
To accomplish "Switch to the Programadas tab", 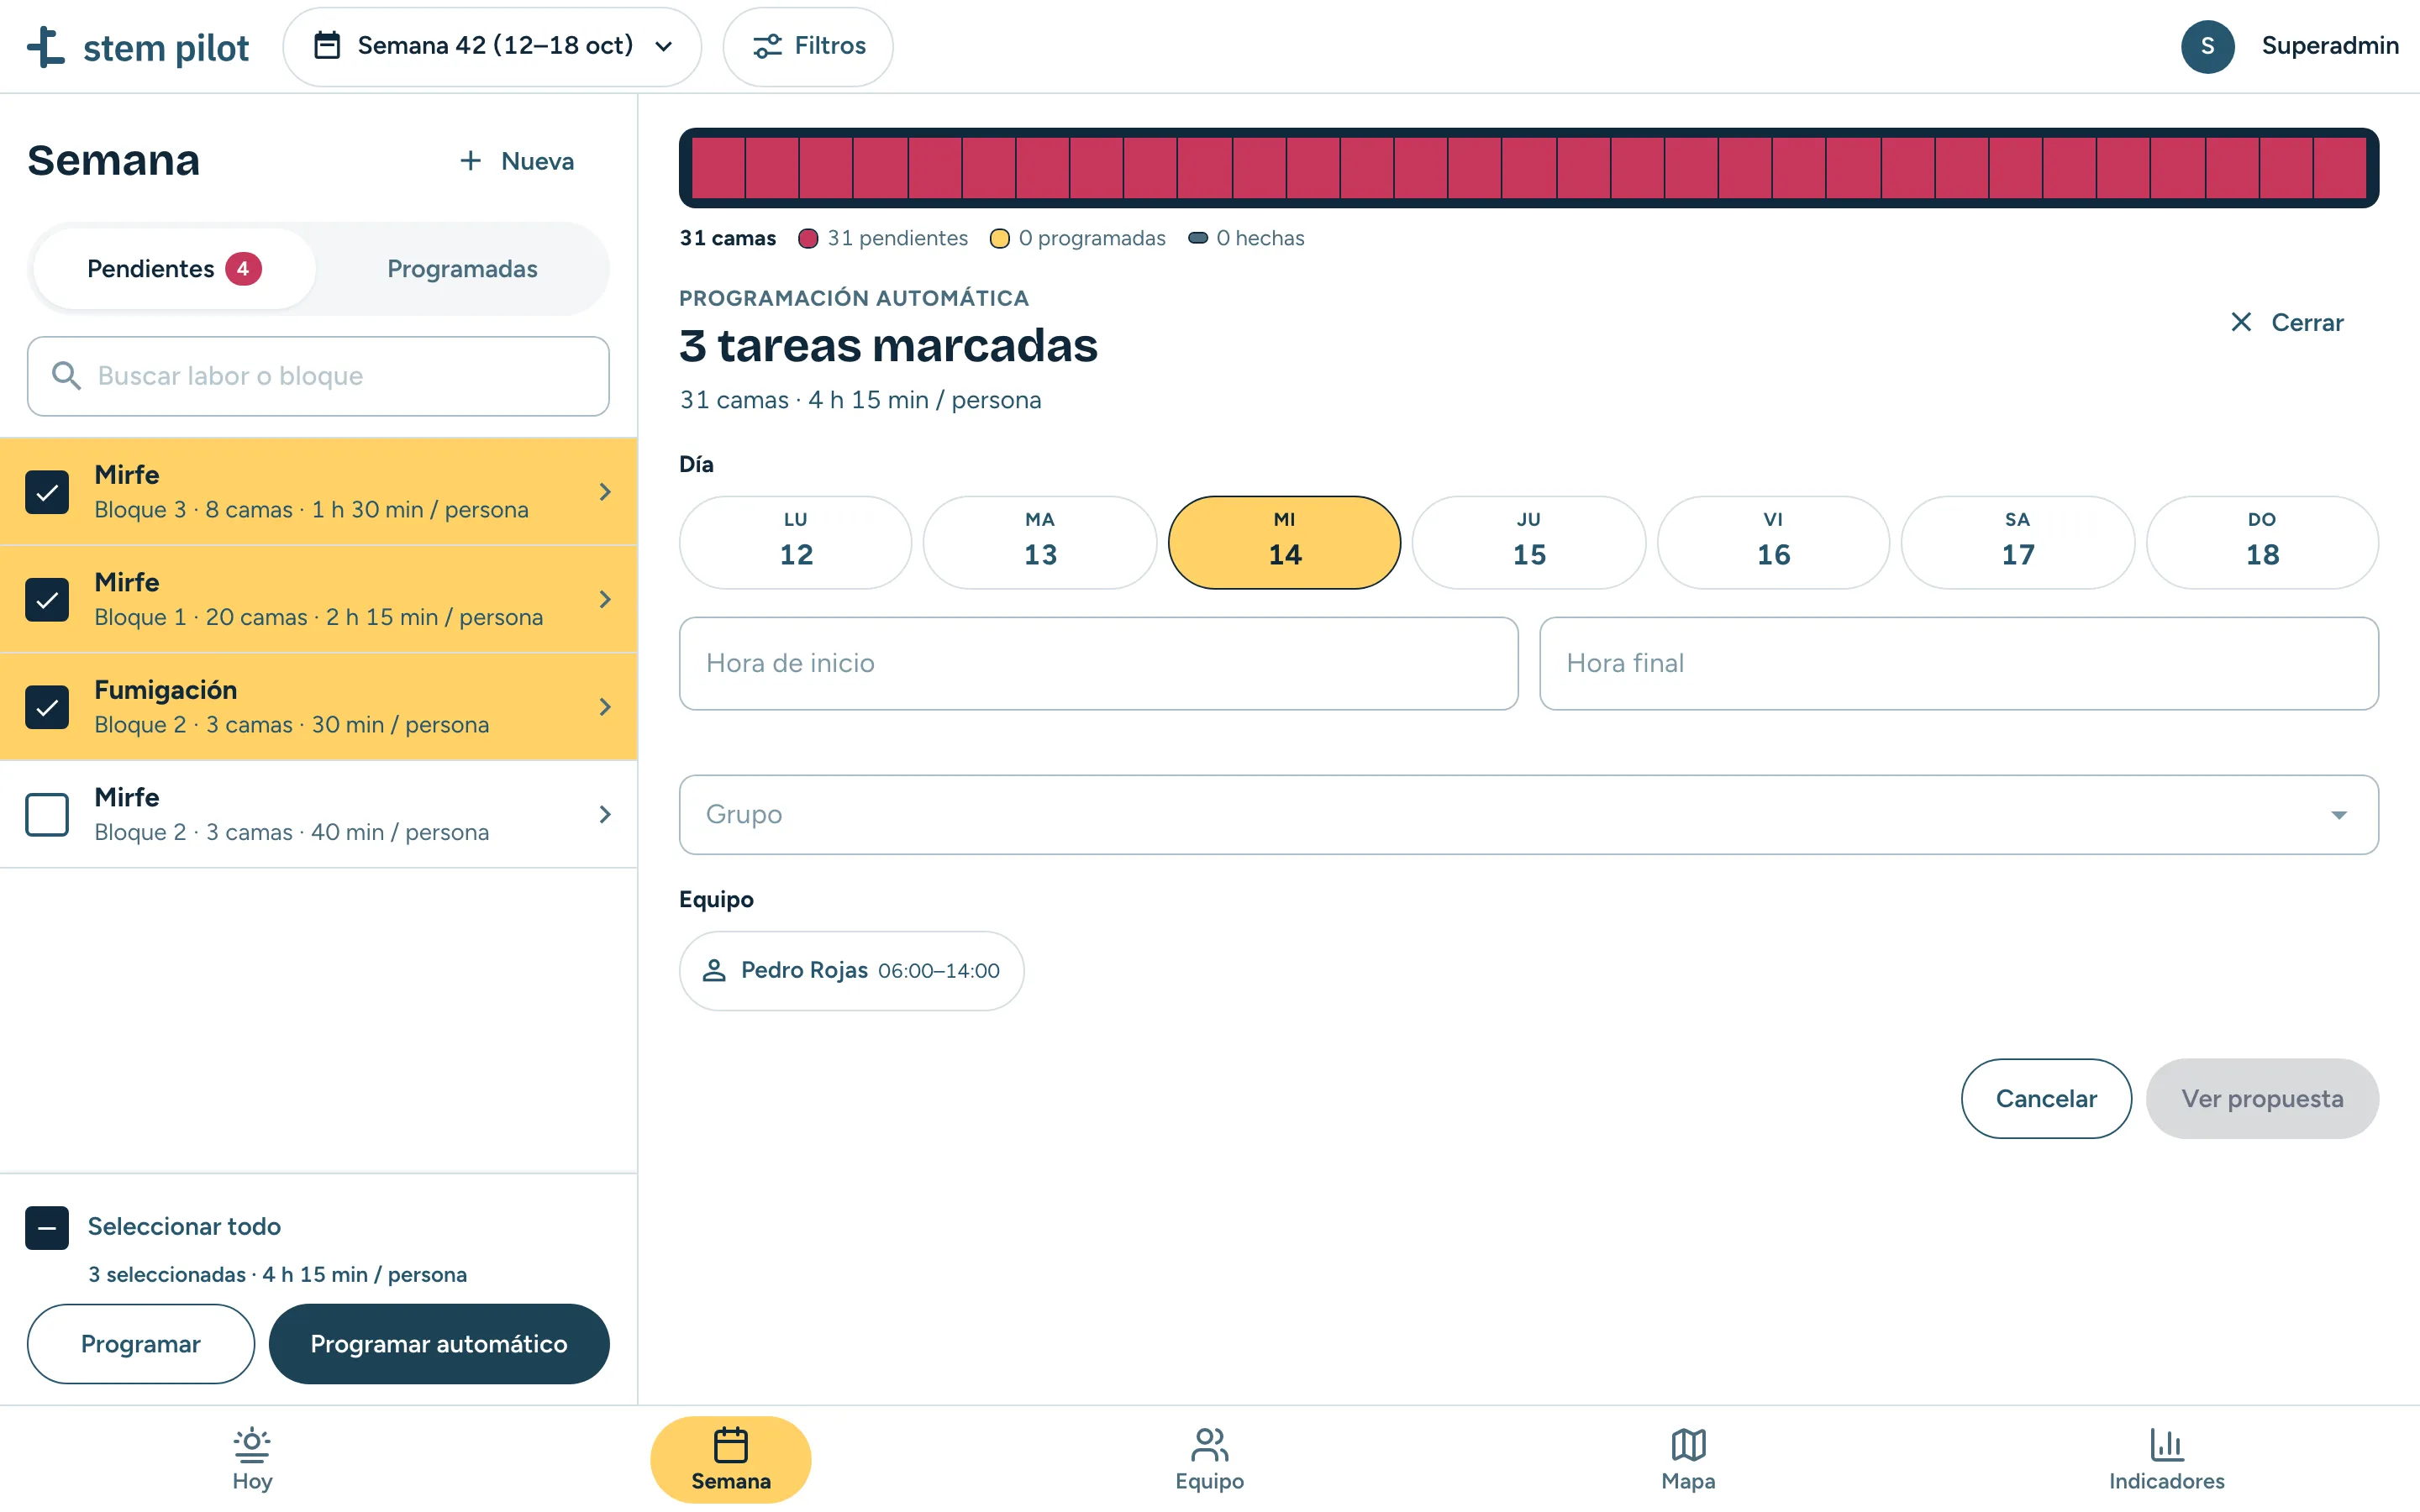I will pyautogui.click(x=462, y=269).
